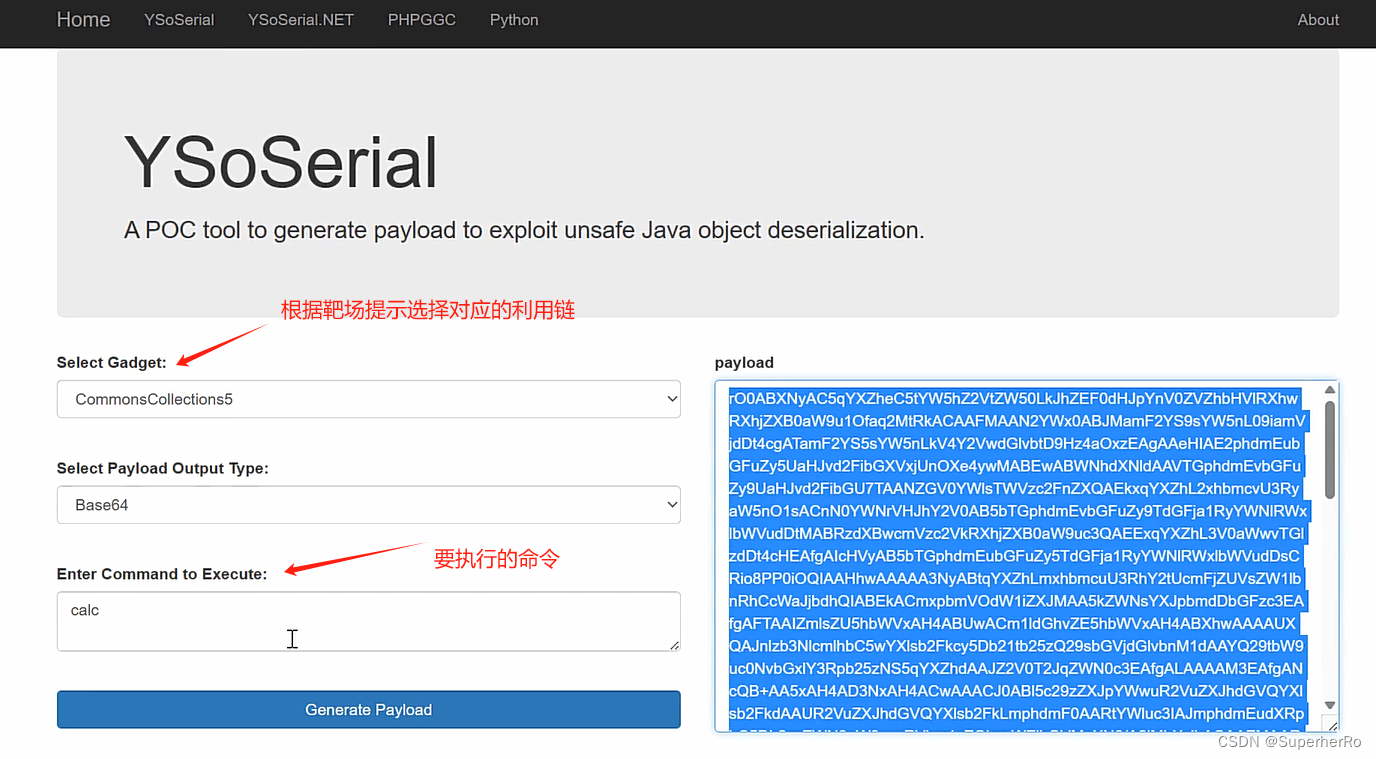Click payload scrollbar down arrow
1376x759 pixels.
tap(1330, 705)
